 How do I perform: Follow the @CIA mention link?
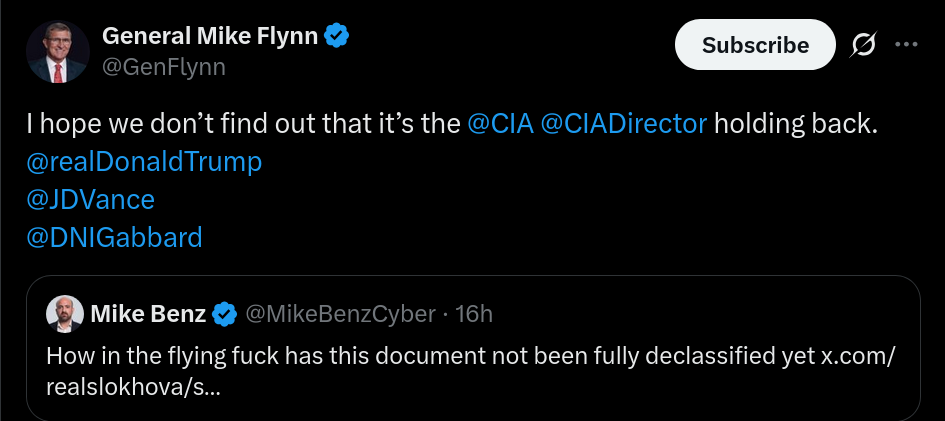[x=500, y=124]
